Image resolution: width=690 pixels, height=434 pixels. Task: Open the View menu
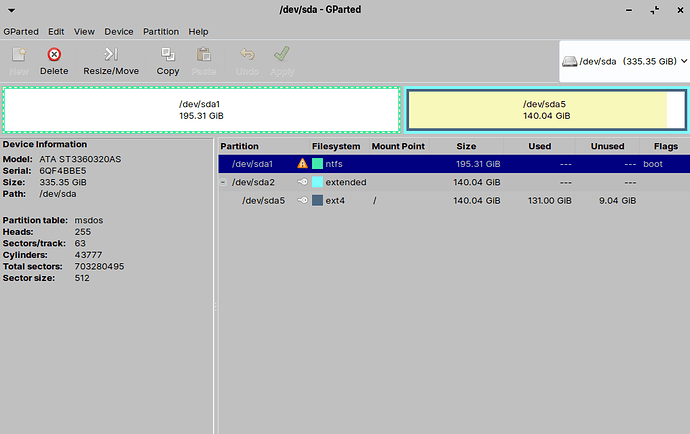84,32
